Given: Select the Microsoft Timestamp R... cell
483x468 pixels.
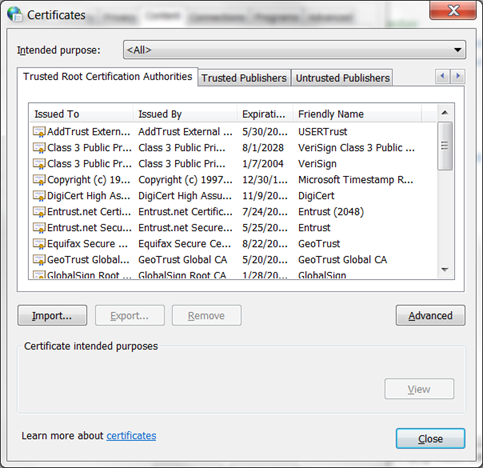Looking at the screenshot, I should [356, 180].
